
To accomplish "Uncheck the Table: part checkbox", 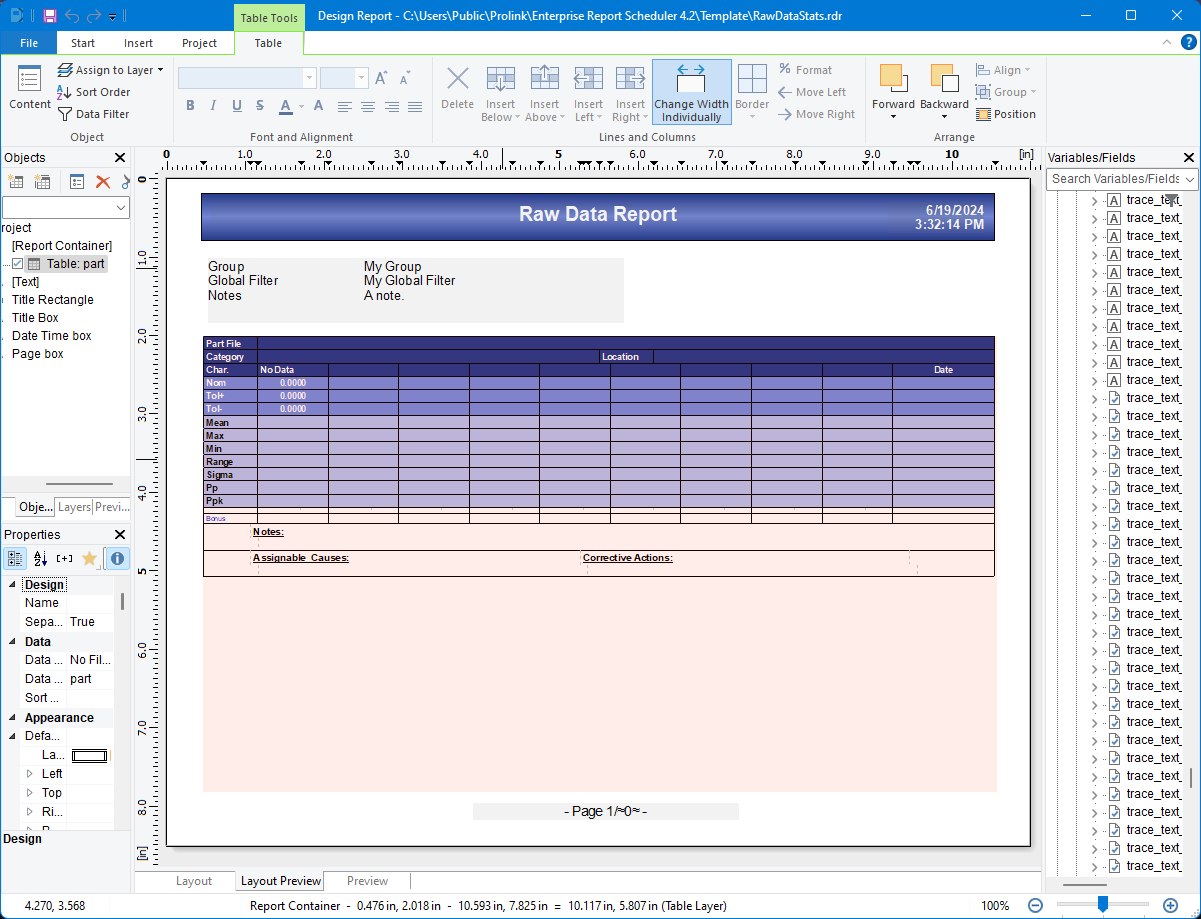I will (18, 263).
